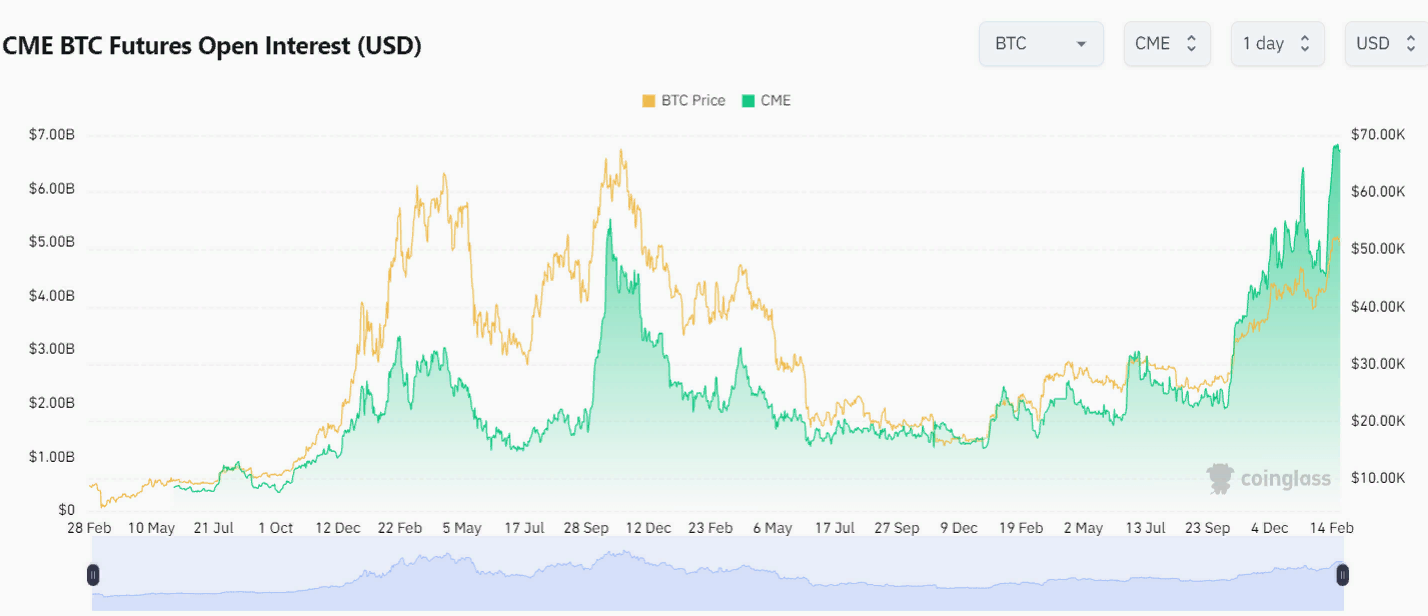Click the green CME legend color swatch
The width and height of the screenshot is (1428, 616).
click(x=748, y=100)
